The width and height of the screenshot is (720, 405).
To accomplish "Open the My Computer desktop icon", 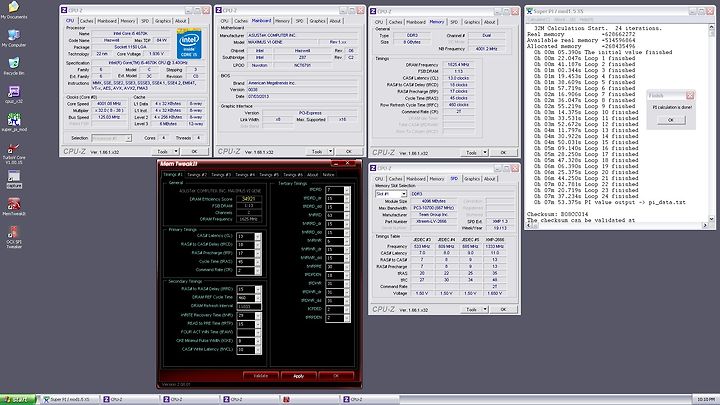I will [x=14, y=38].
